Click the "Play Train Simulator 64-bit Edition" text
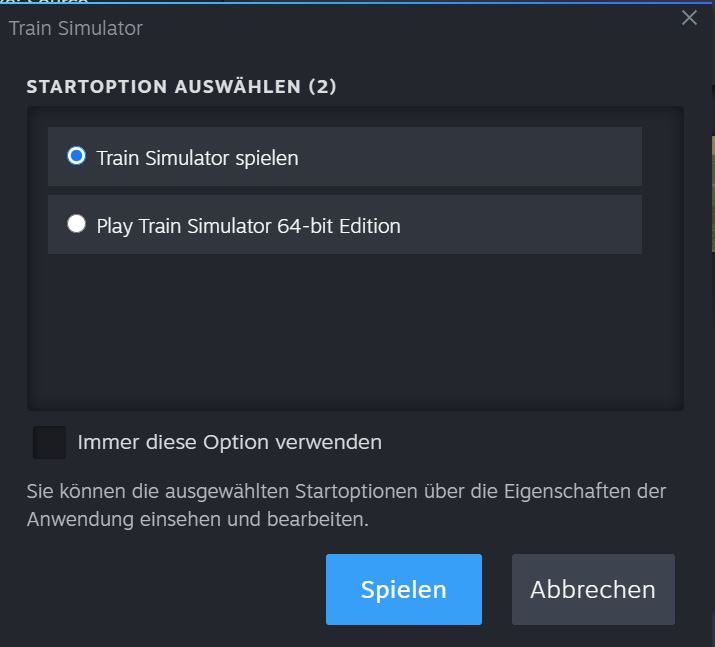The image size is (715, 647). coord(248,226)
